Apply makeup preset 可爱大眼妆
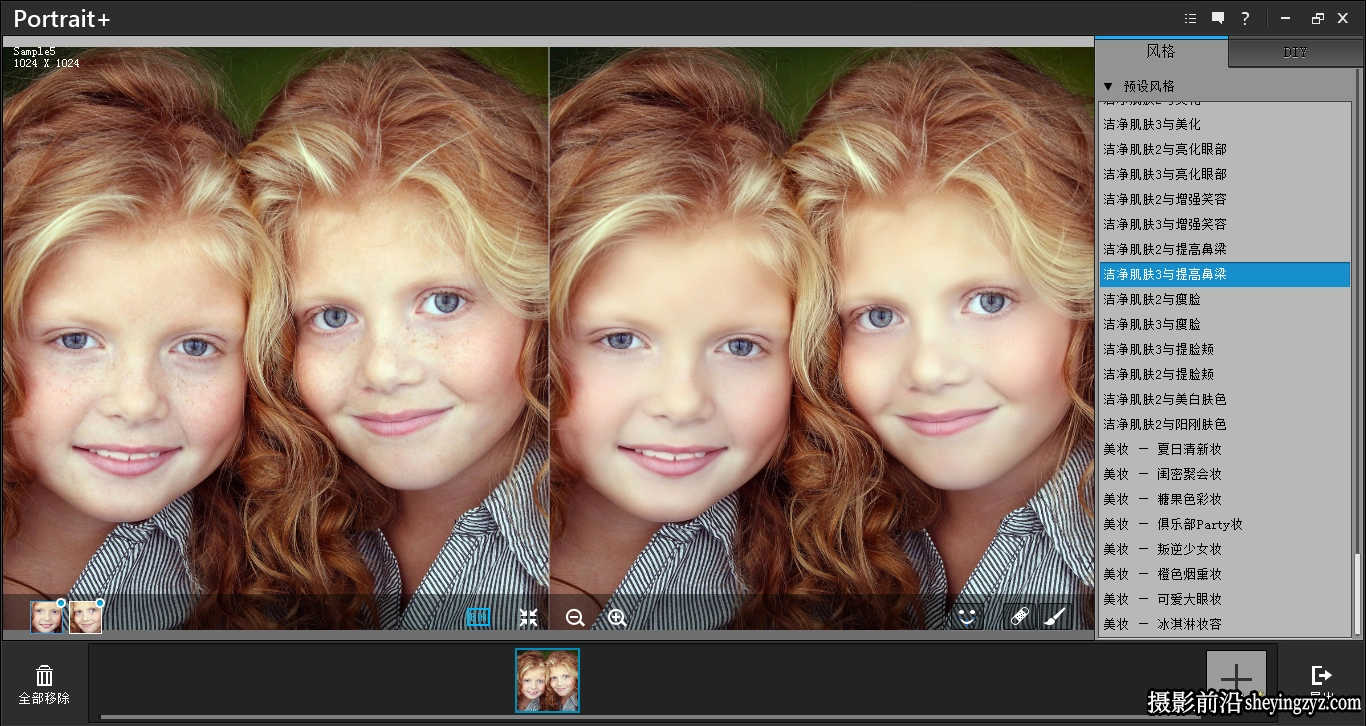Image resolution: width=1366 pixels, height=726 pixels. tap(1225, 599)
